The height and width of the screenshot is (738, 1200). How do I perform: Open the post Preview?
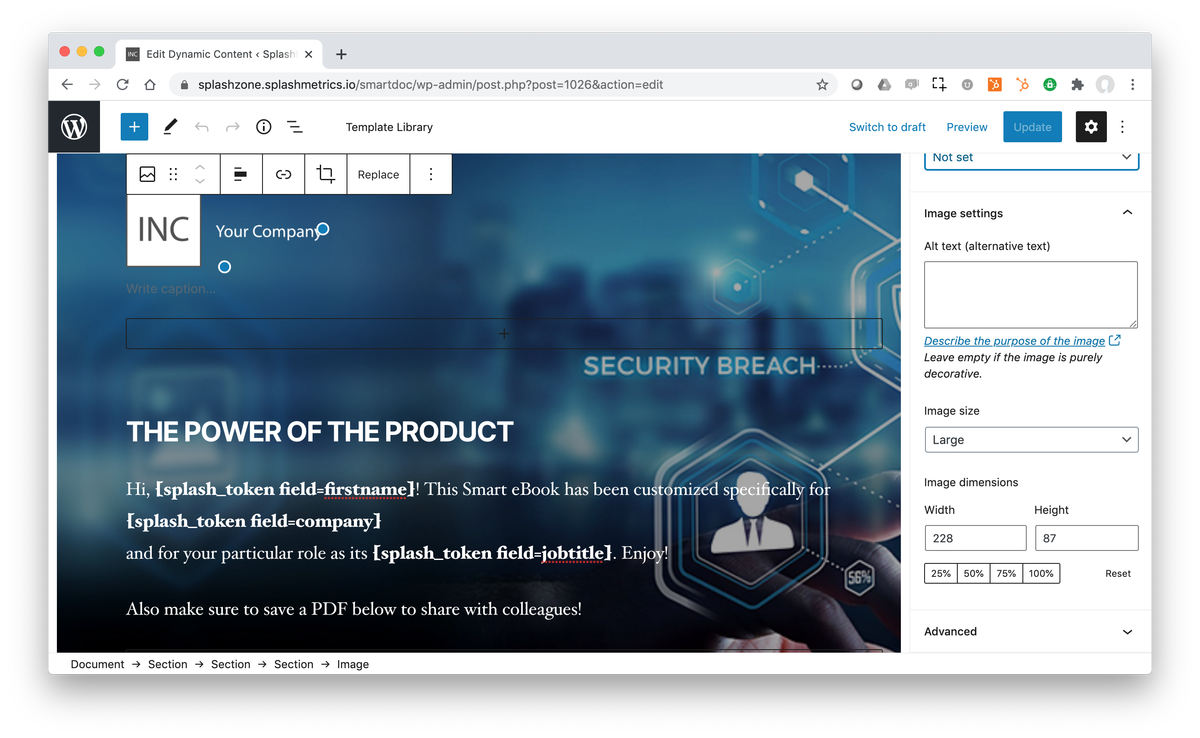[x=967, y=127]
